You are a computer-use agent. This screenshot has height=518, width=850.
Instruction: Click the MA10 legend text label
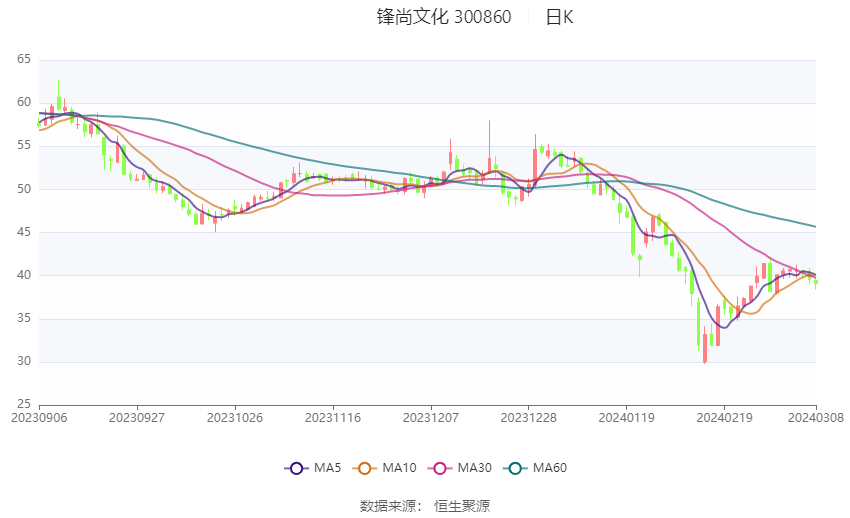pyautogui.click(x=399, y=468)
